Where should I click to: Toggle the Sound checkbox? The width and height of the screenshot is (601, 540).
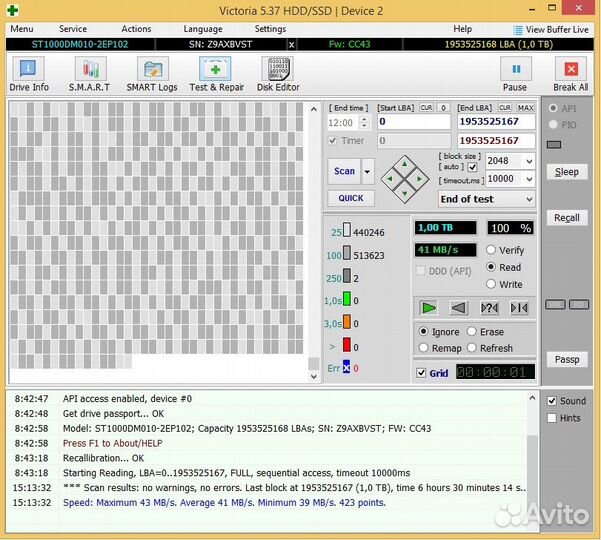[553, 401]
